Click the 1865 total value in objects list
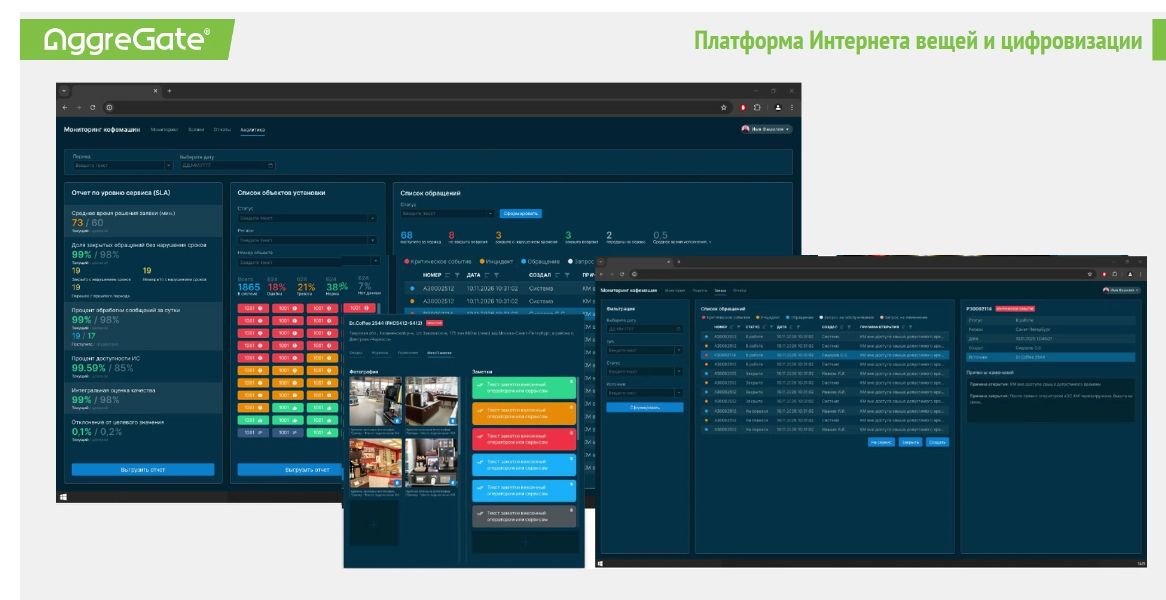This screenshot has width=1166, height=600. [x=249, y=287]
